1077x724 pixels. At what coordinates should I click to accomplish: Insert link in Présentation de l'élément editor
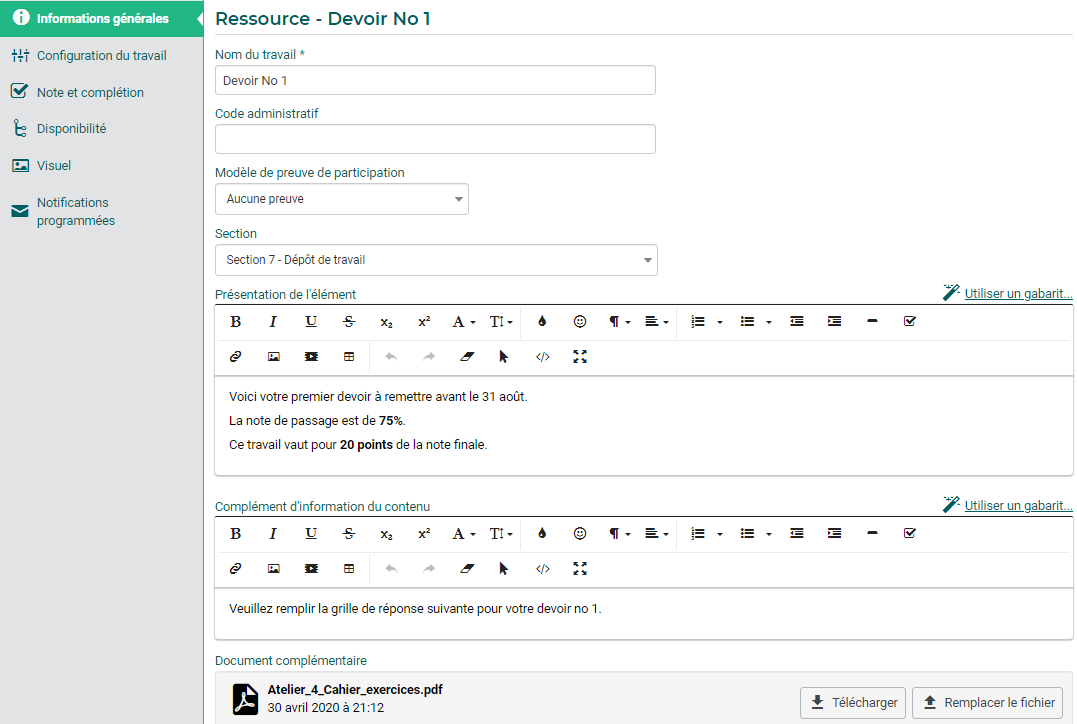236,357
